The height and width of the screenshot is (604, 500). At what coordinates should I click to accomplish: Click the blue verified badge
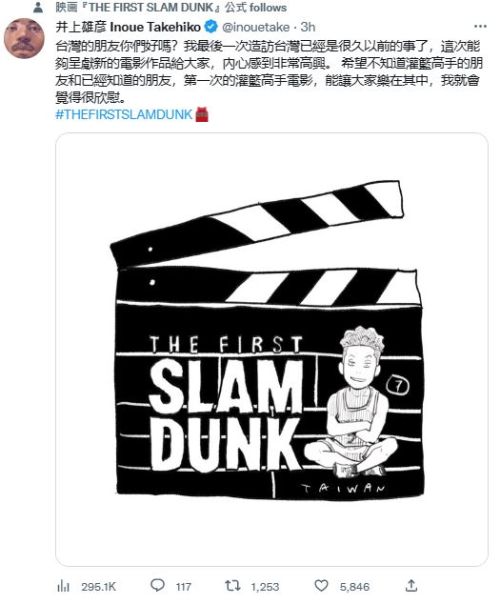pos(211,27)
